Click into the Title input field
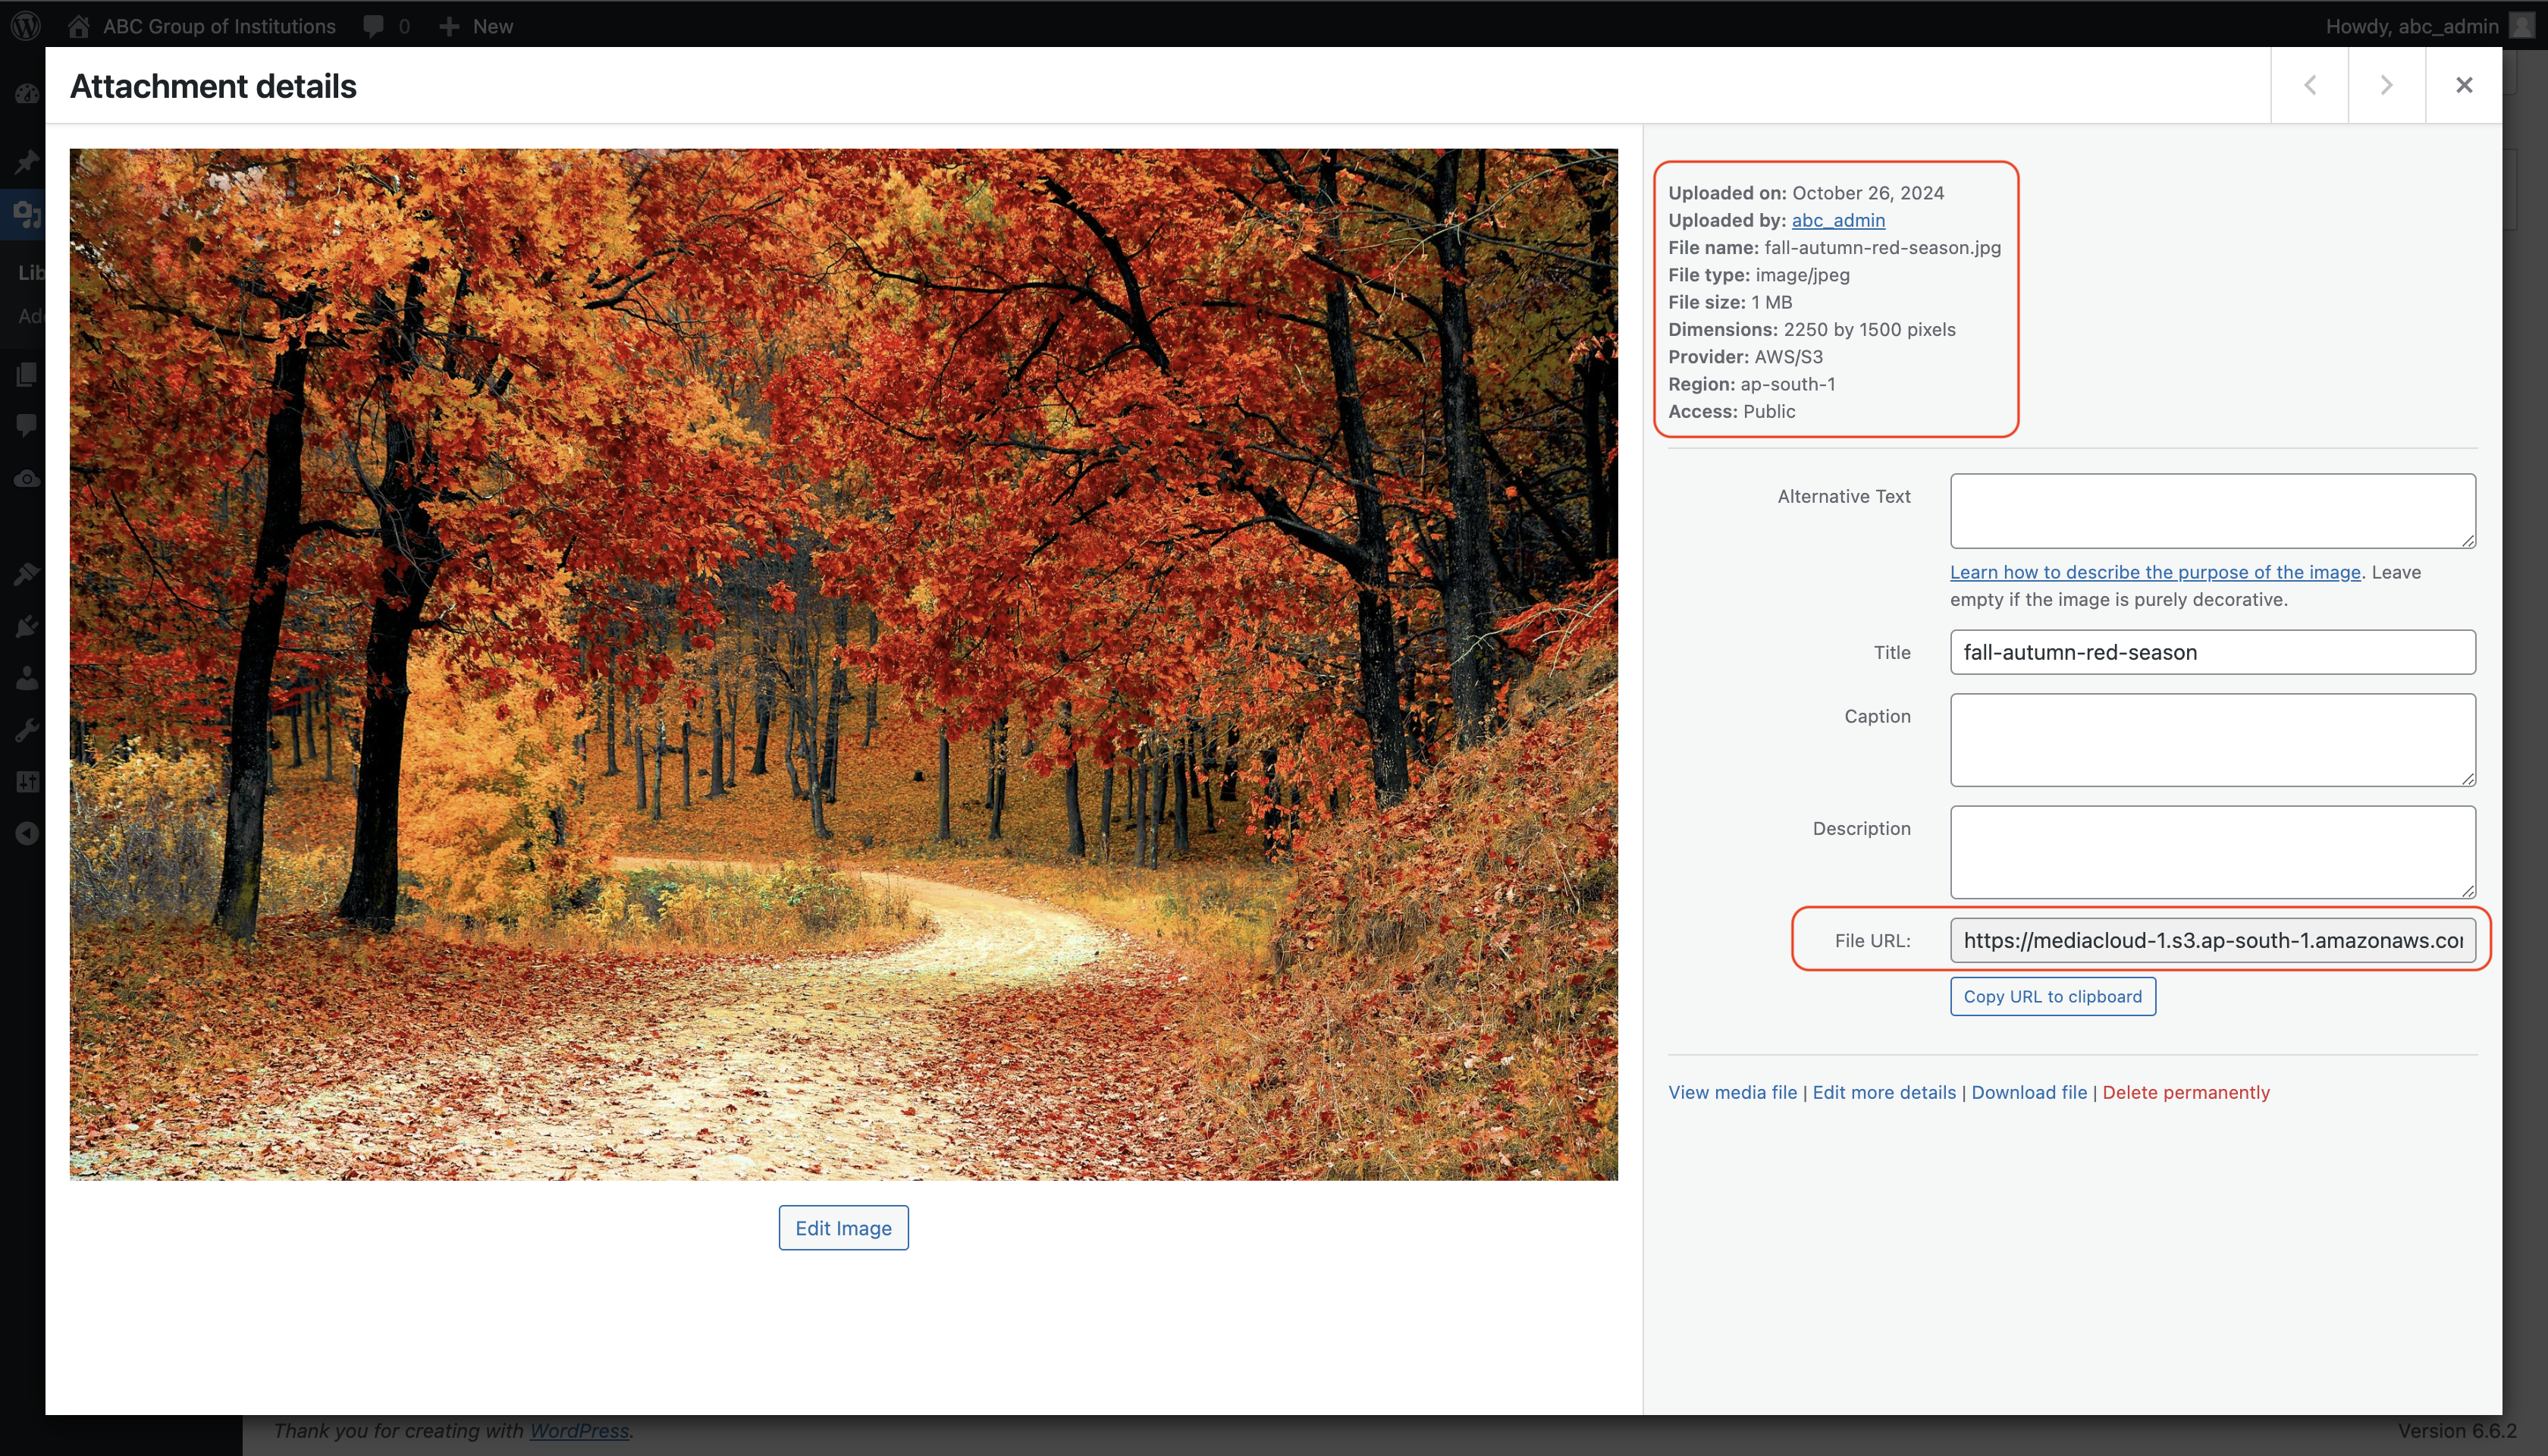The height and width of the screenshot is (1456, 2548). click(x=2213, y=652)
